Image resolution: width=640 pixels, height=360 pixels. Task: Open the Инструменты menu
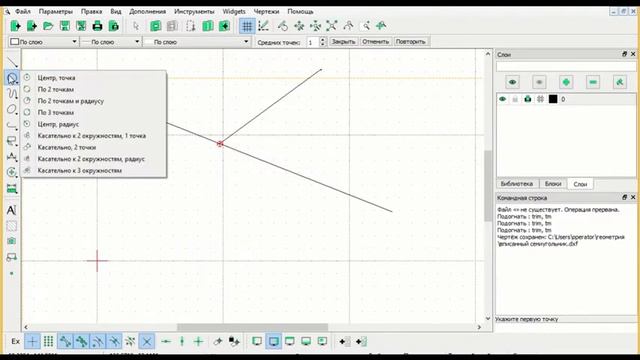pos(194,11)
